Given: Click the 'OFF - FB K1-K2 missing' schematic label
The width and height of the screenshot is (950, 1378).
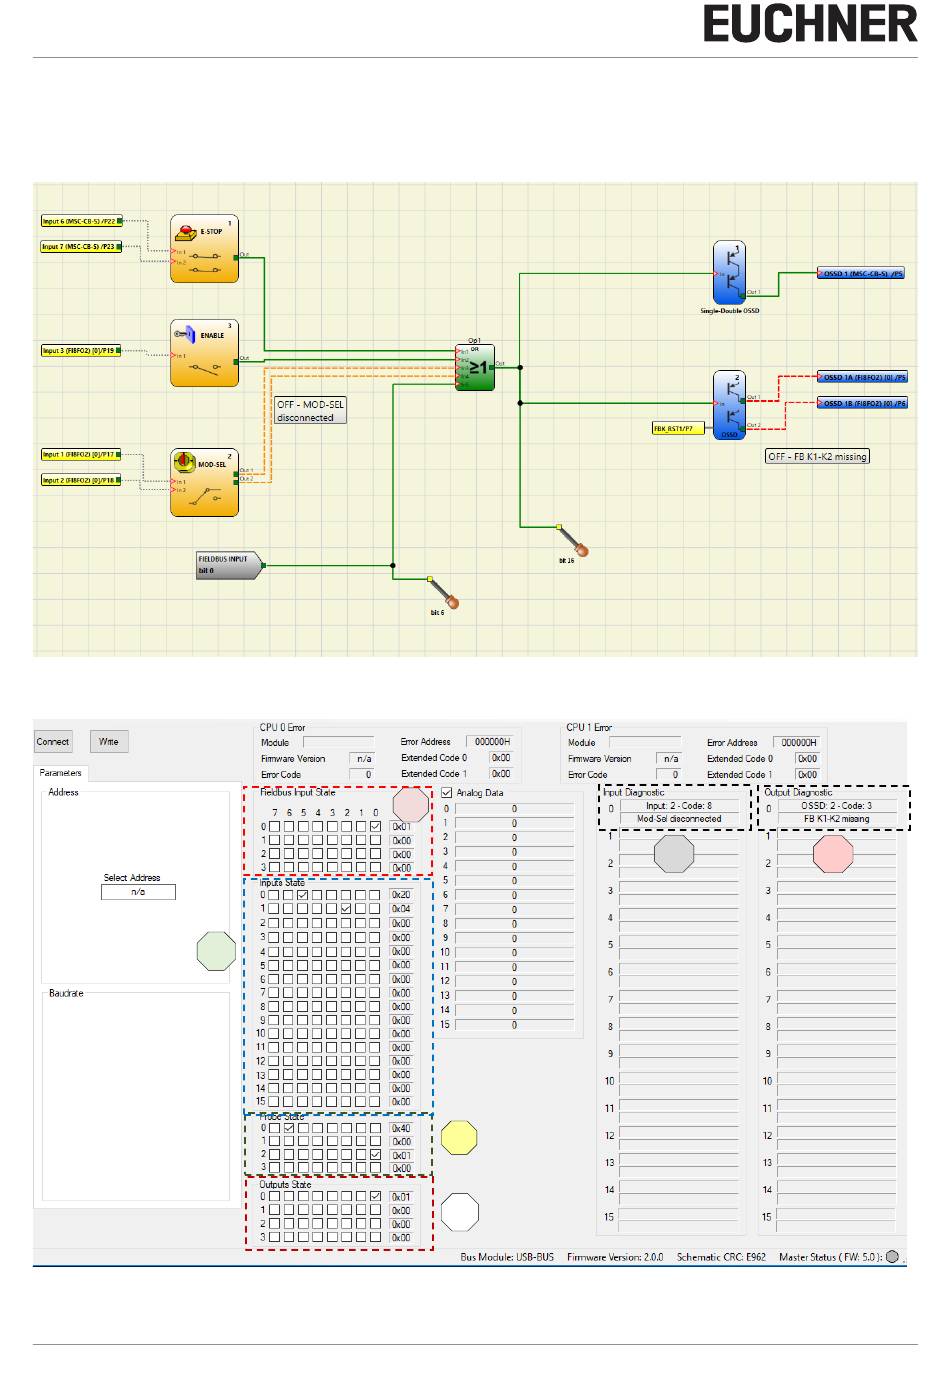Looking at the screenshot, I should tap(817, 456).
